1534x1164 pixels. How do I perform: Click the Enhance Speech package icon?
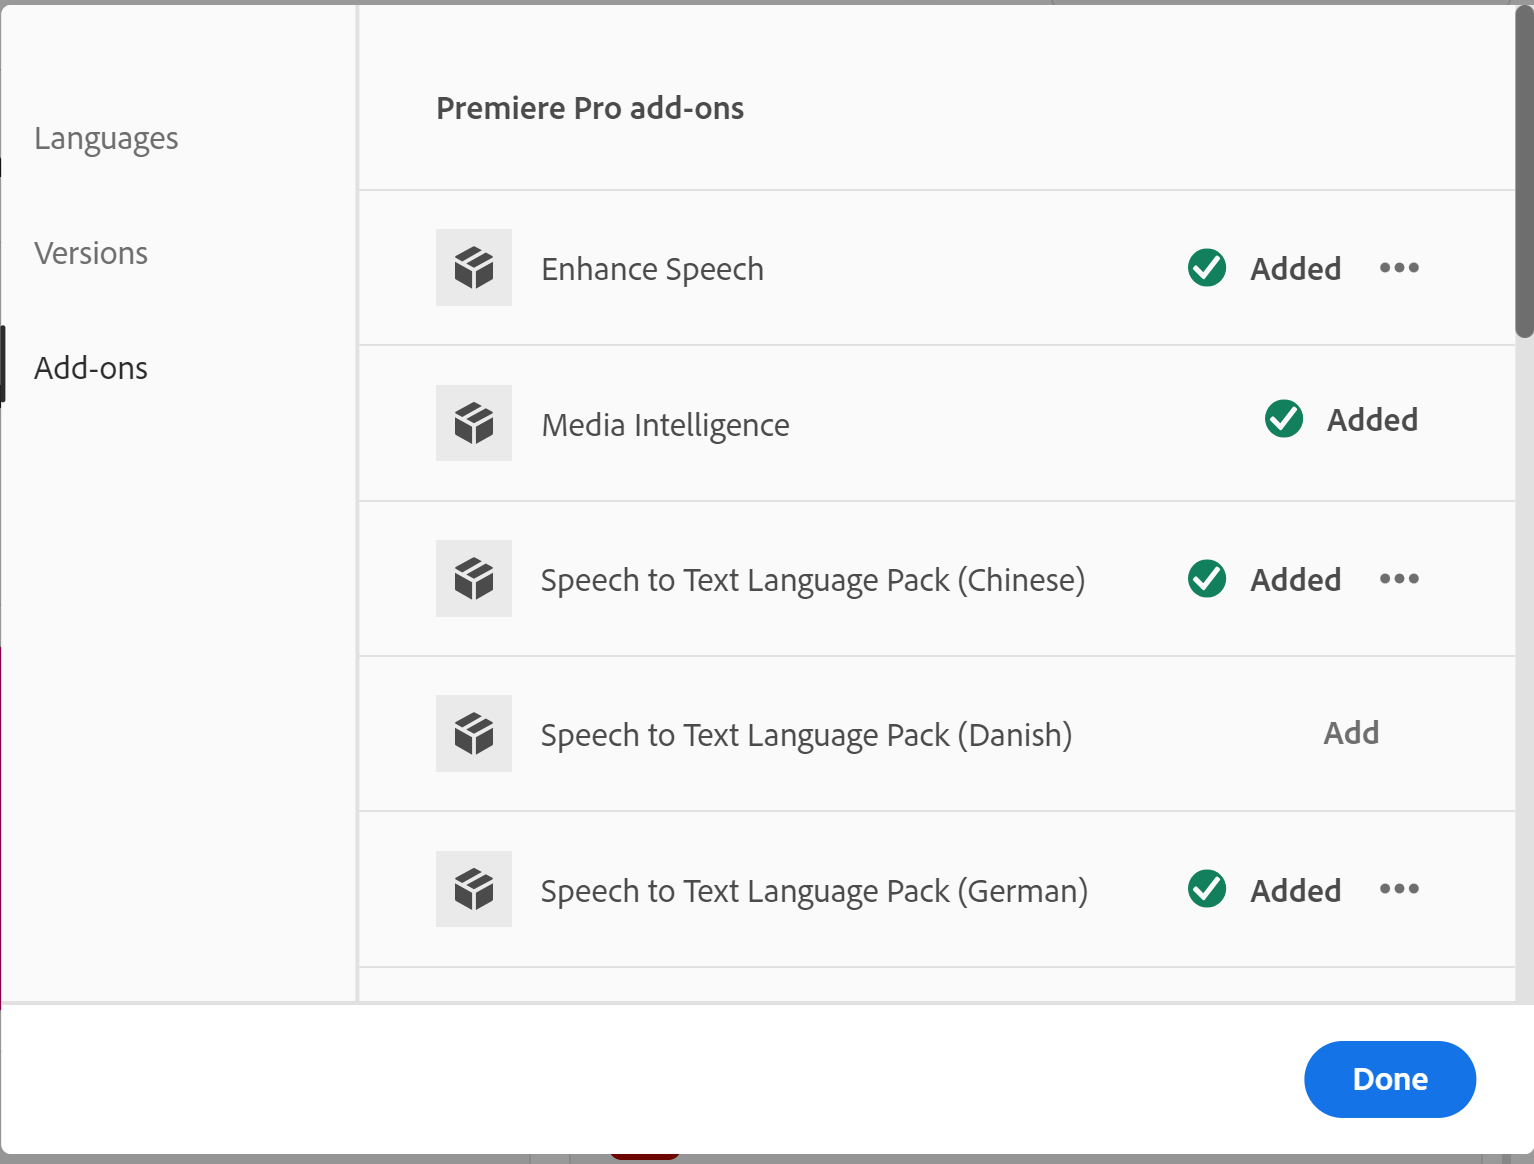point(474,268)
